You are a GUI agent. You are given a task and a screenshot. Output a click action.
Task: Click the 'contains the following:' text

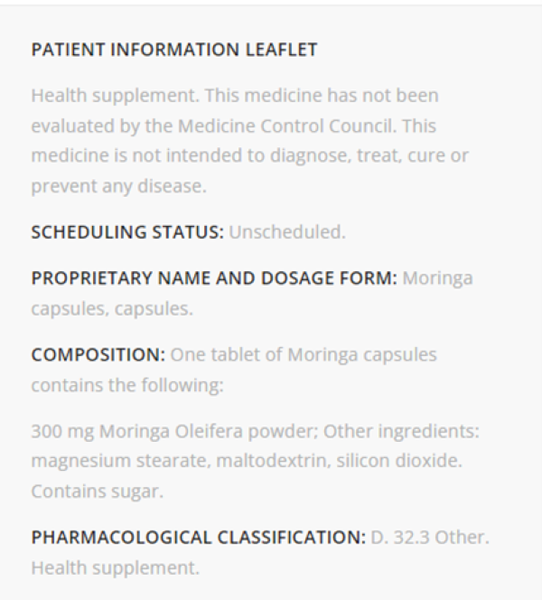coord(127,385)
